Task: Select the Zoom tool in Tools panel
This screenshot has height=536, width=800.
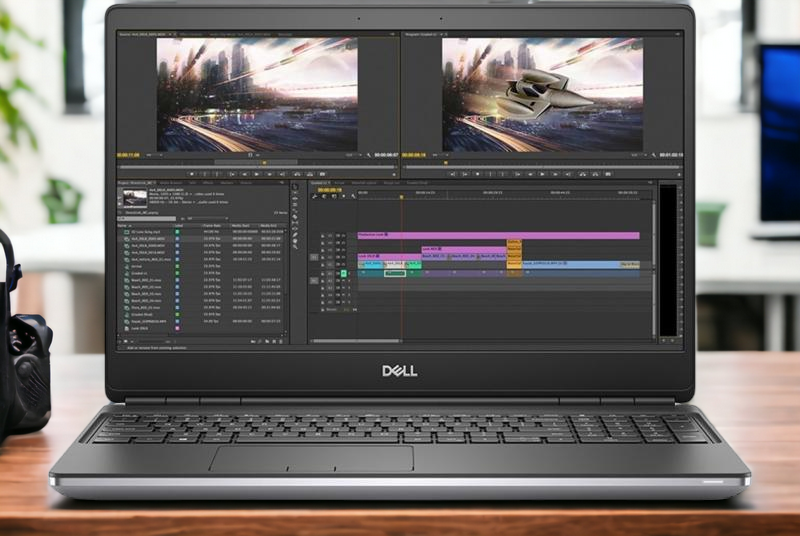Action: click(x=295, y=247)
